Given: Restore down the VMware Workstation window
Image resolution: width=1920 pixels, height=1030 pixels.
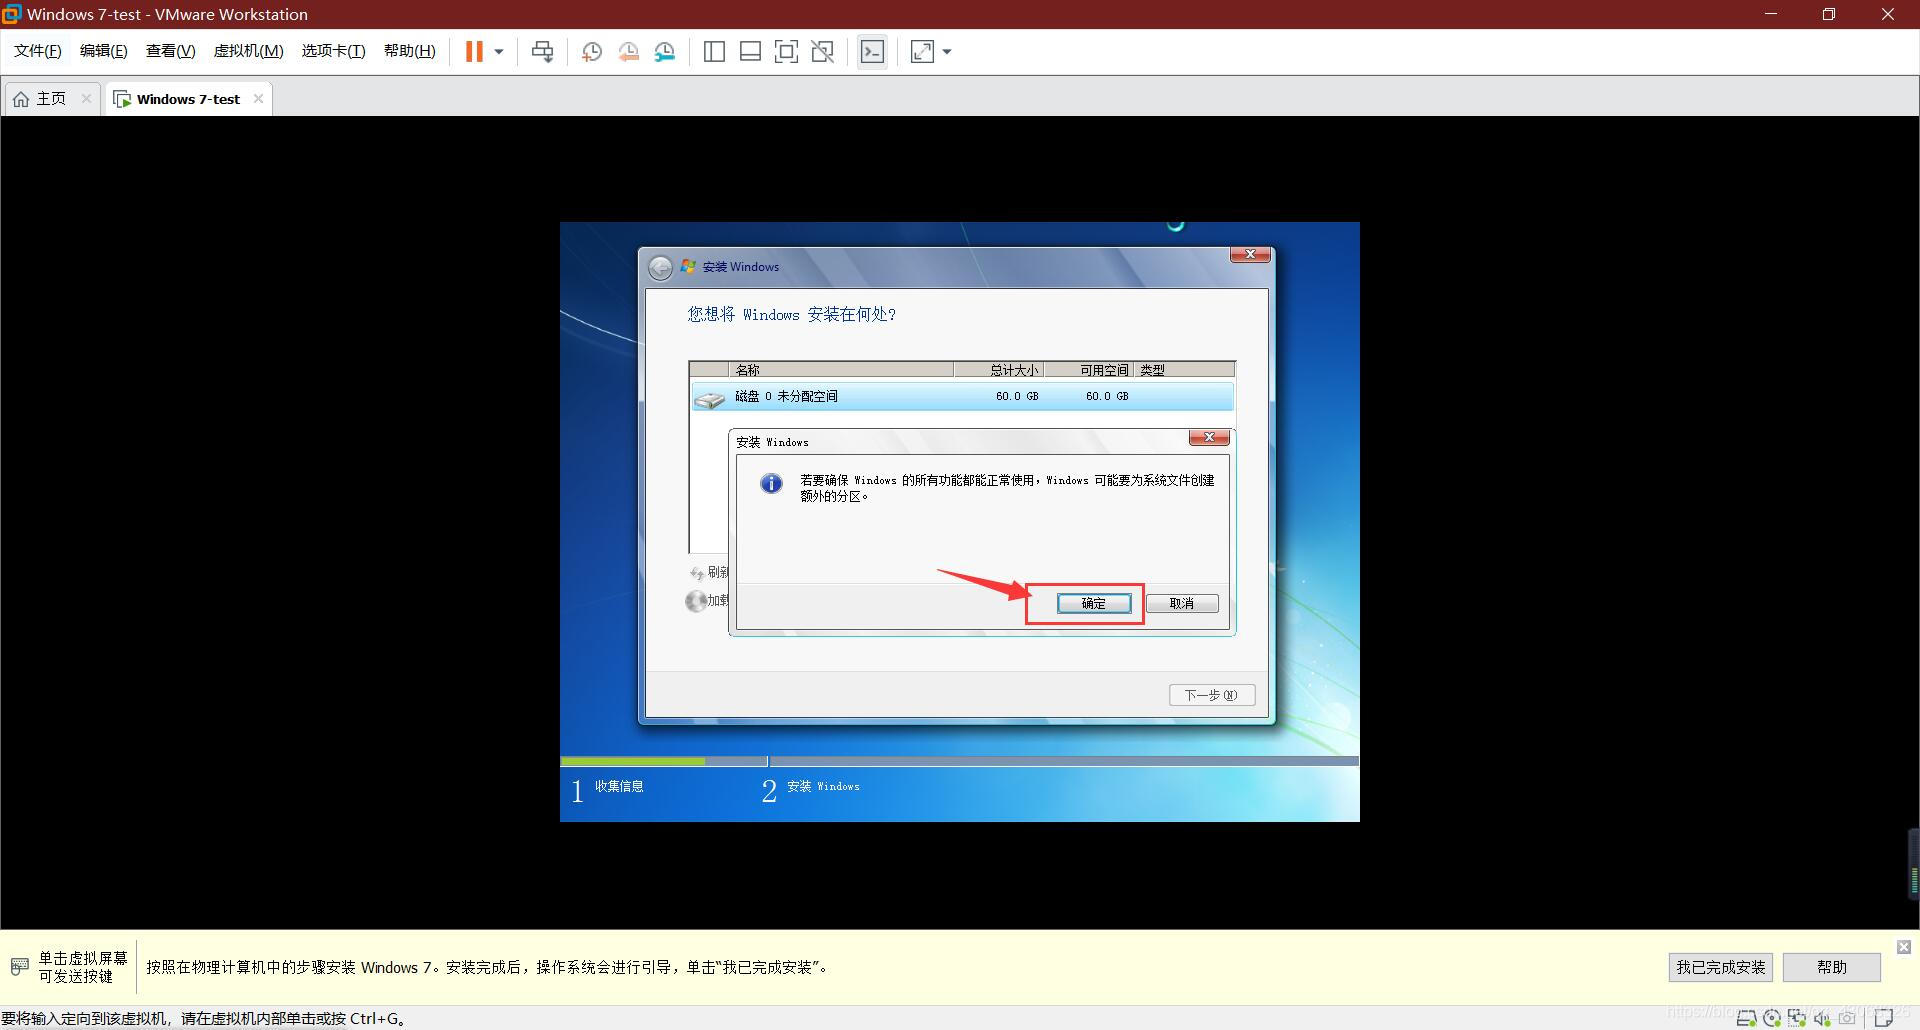Looking at the screenshot, I should tap(1829, 14).
